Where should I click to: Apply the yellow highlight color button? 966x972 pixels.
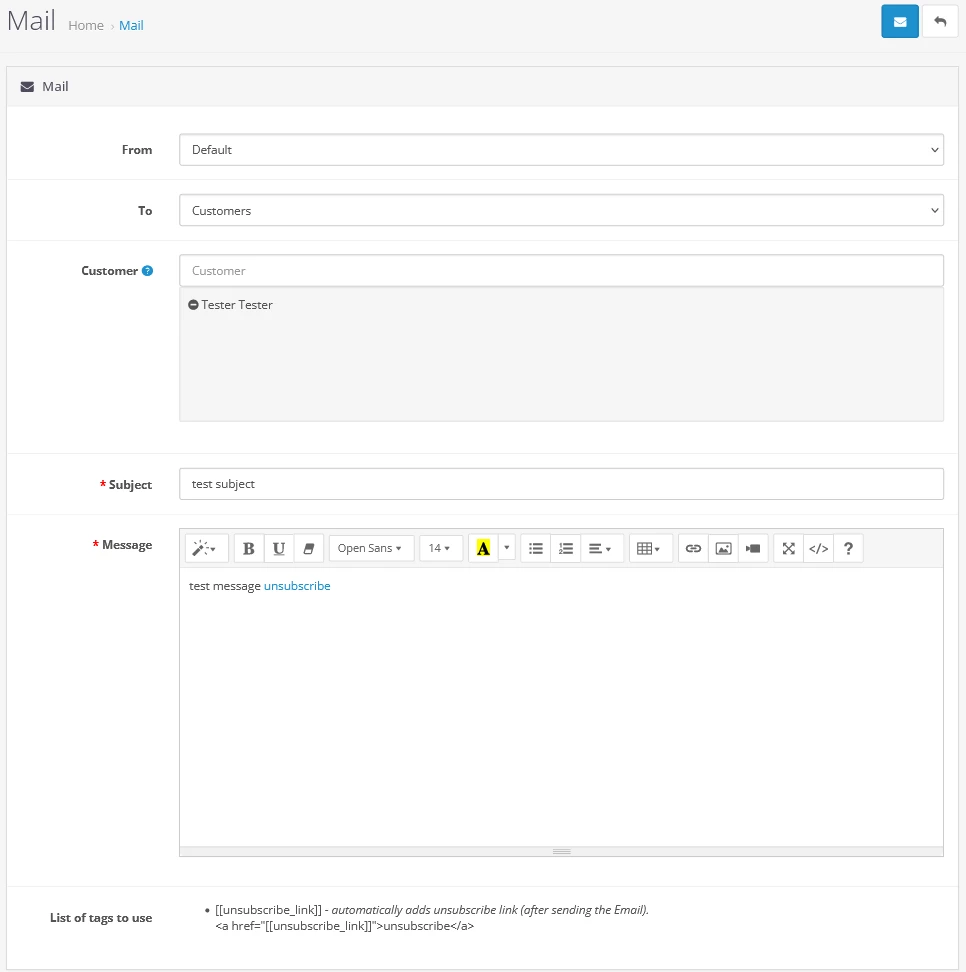point(483,548)
